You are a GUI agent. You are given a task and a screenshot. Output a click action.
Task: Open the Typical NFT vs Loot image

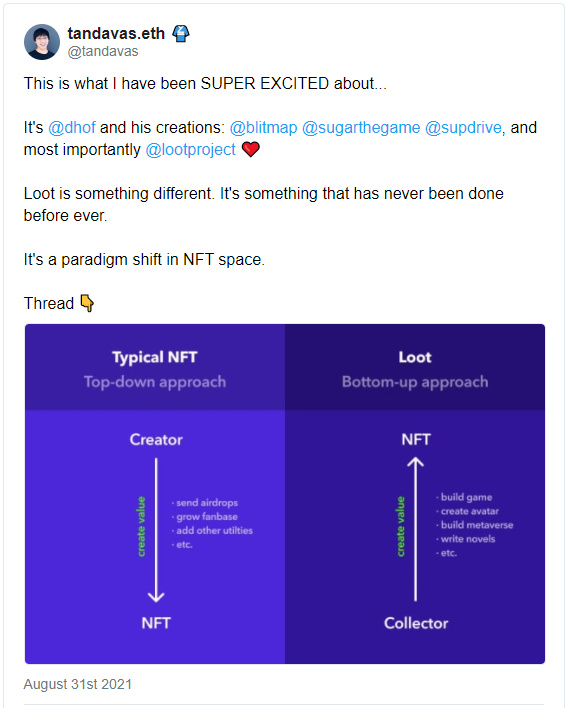pos(285,494)
